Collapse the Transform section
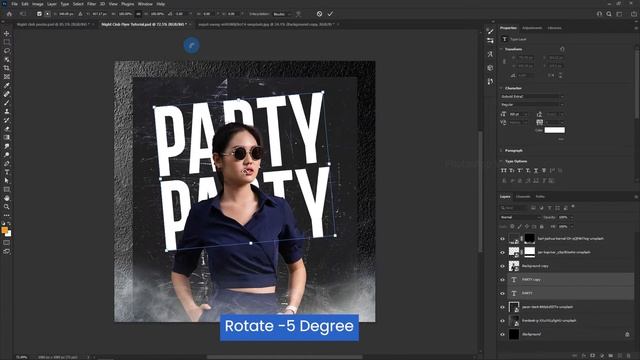 pyautogui.click(x=502, y=49)
